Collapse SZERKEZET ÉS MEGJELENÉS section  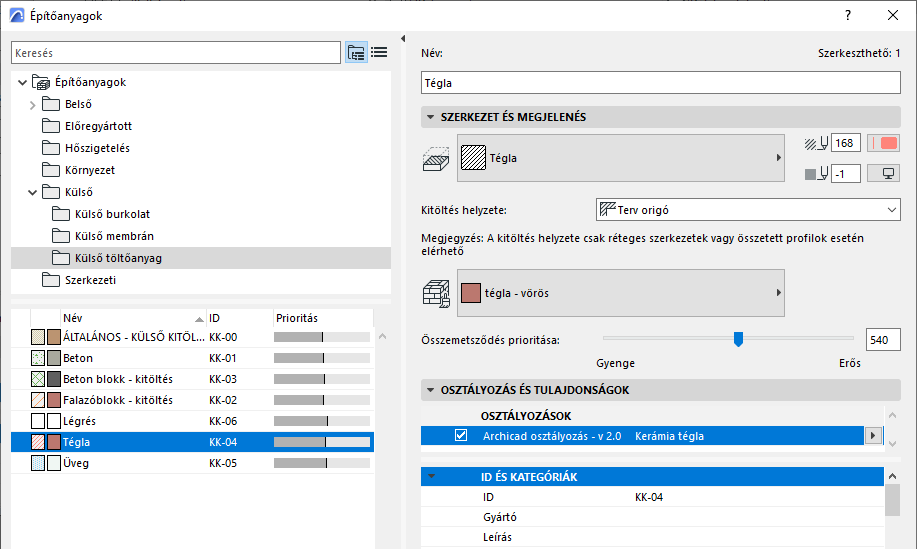coord(430,117)
